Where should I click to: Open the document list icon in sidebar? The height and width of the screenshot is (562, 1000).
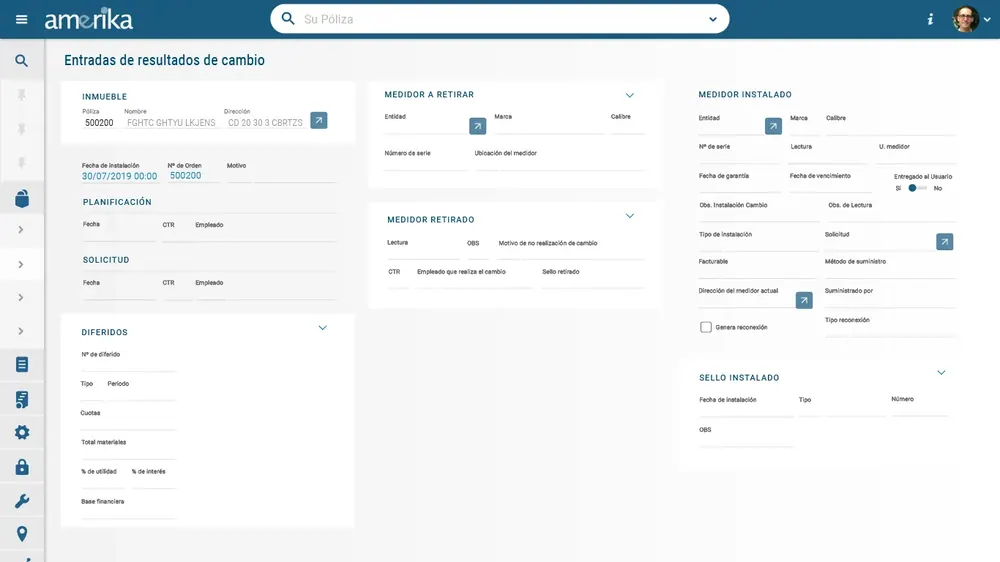point(22,364)
